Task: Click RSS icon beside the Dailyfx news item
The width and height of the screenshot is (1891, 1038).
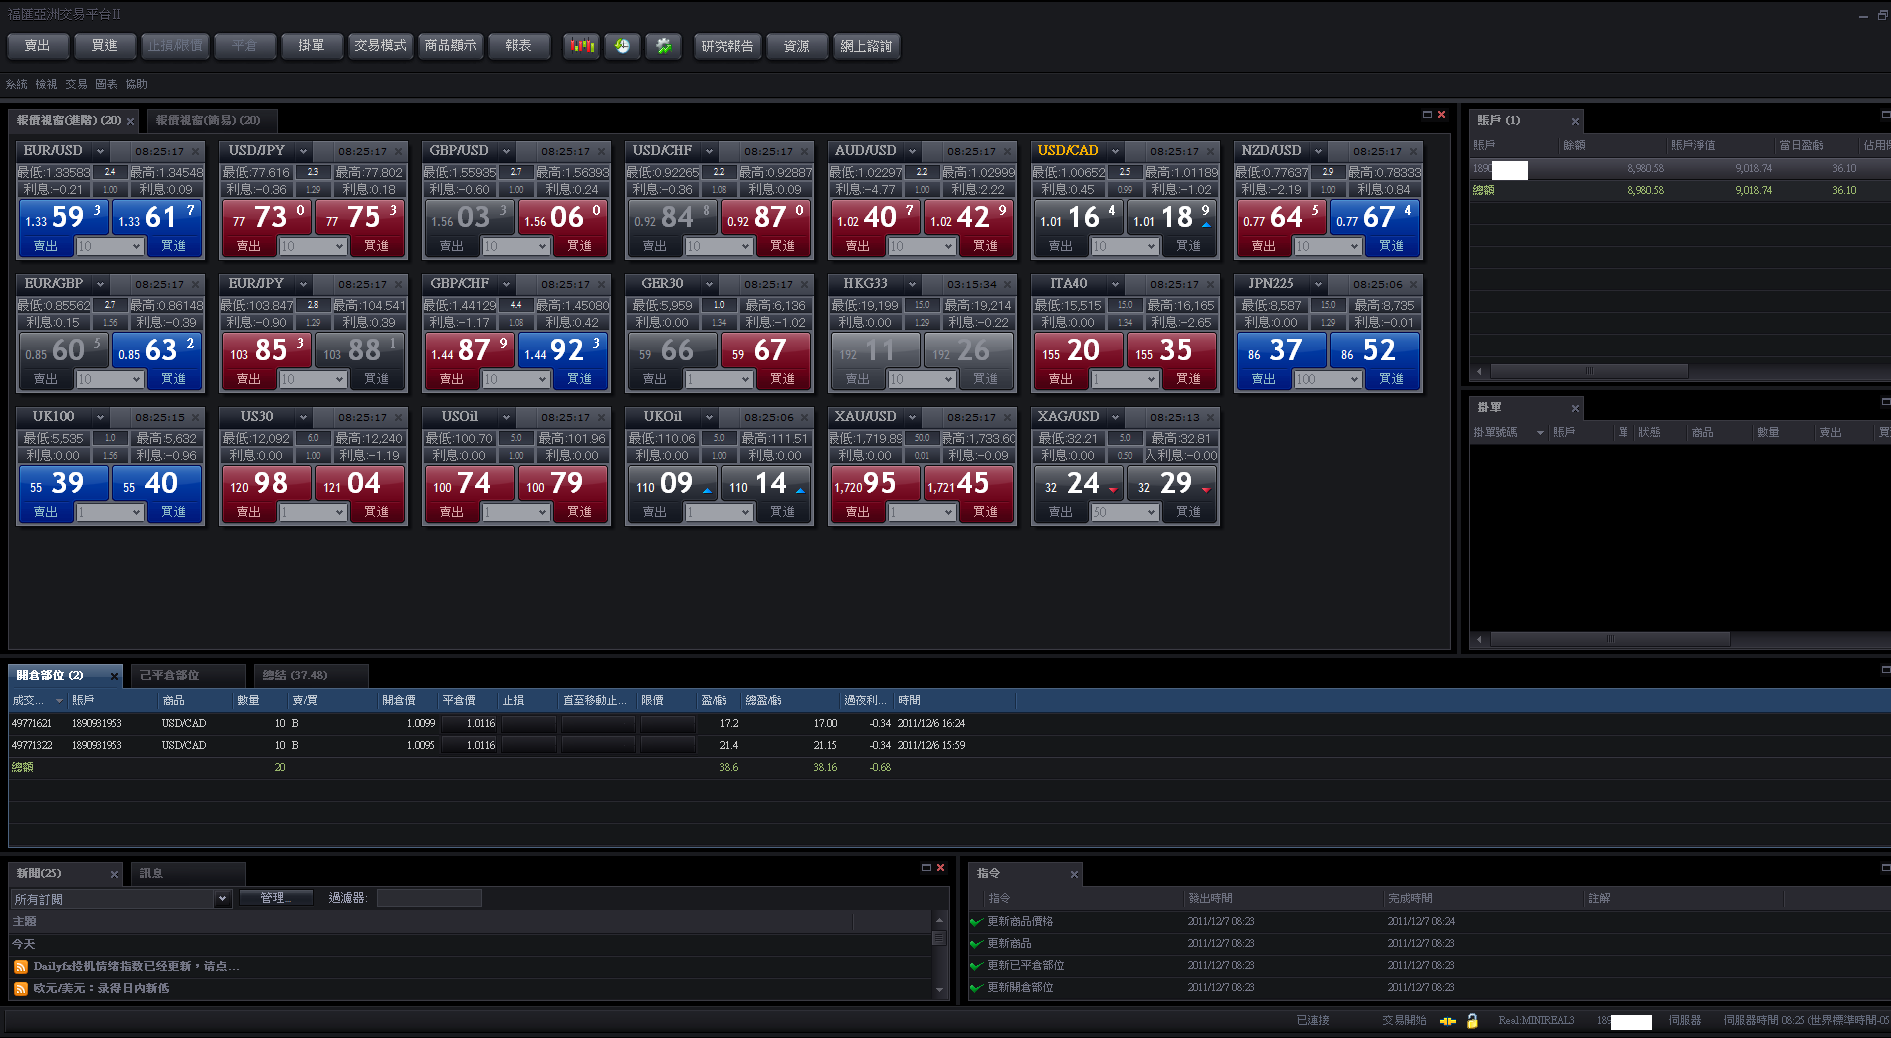Action: [20, 967]
